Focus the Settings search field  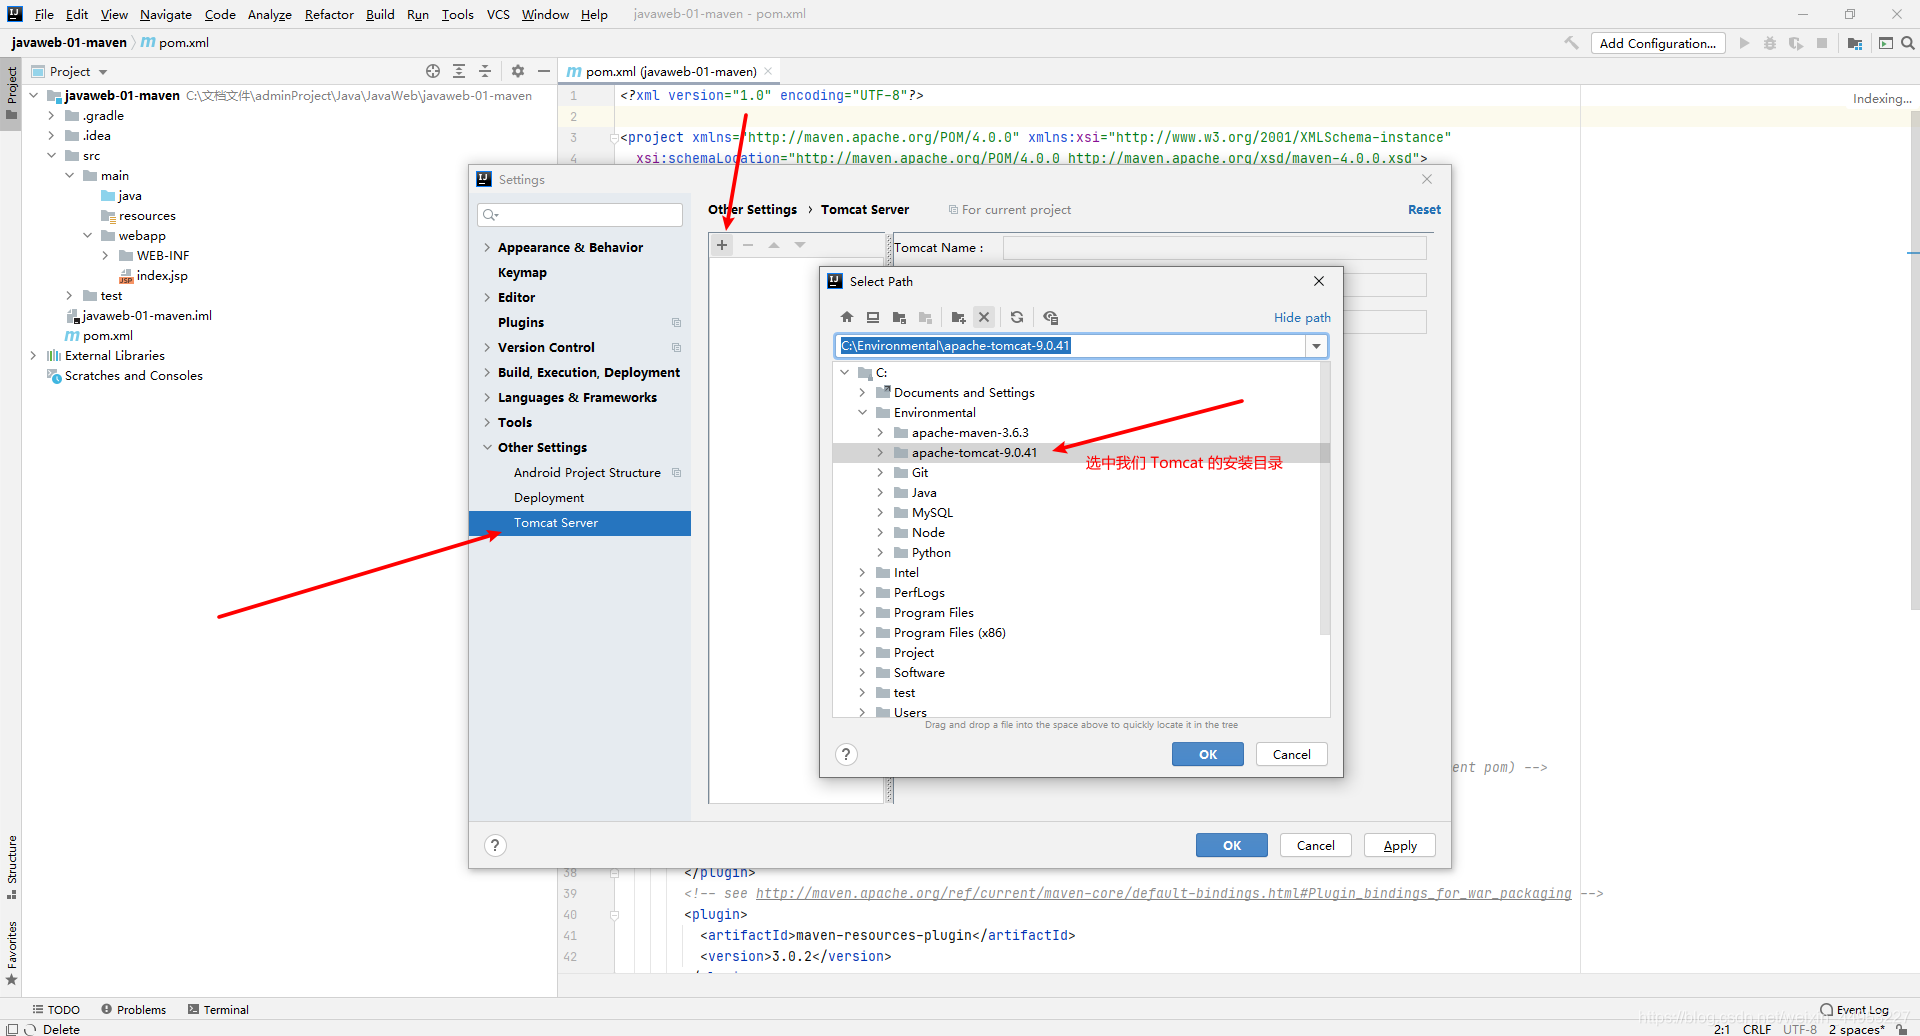(580, 214)
